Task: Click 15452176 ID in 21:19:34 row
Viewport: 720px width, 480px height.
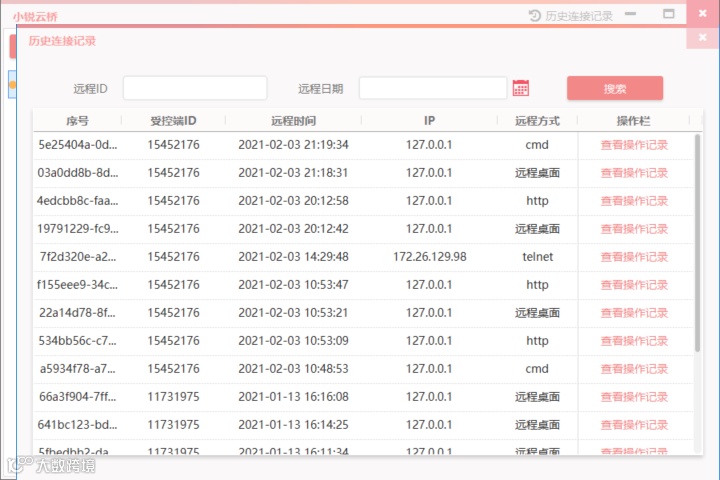Action: coord(174,145)
